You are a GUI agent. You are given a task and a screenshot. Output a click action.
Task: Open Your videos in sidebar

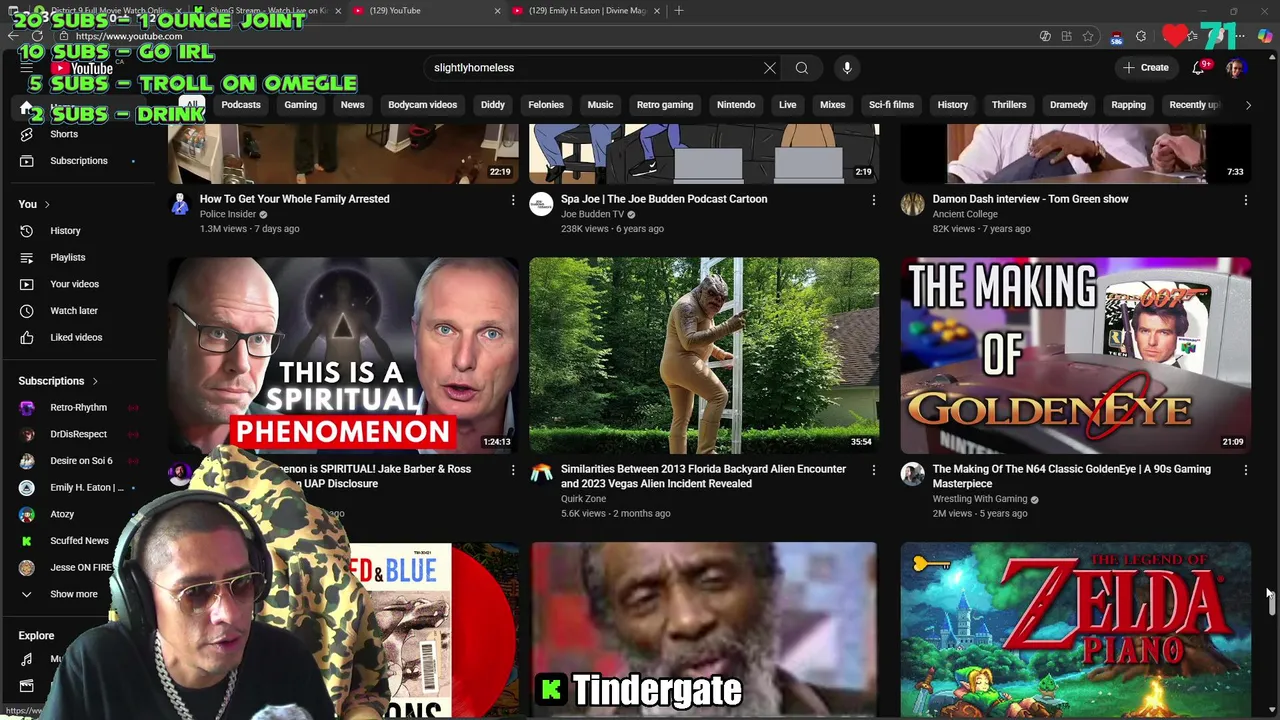74,284
